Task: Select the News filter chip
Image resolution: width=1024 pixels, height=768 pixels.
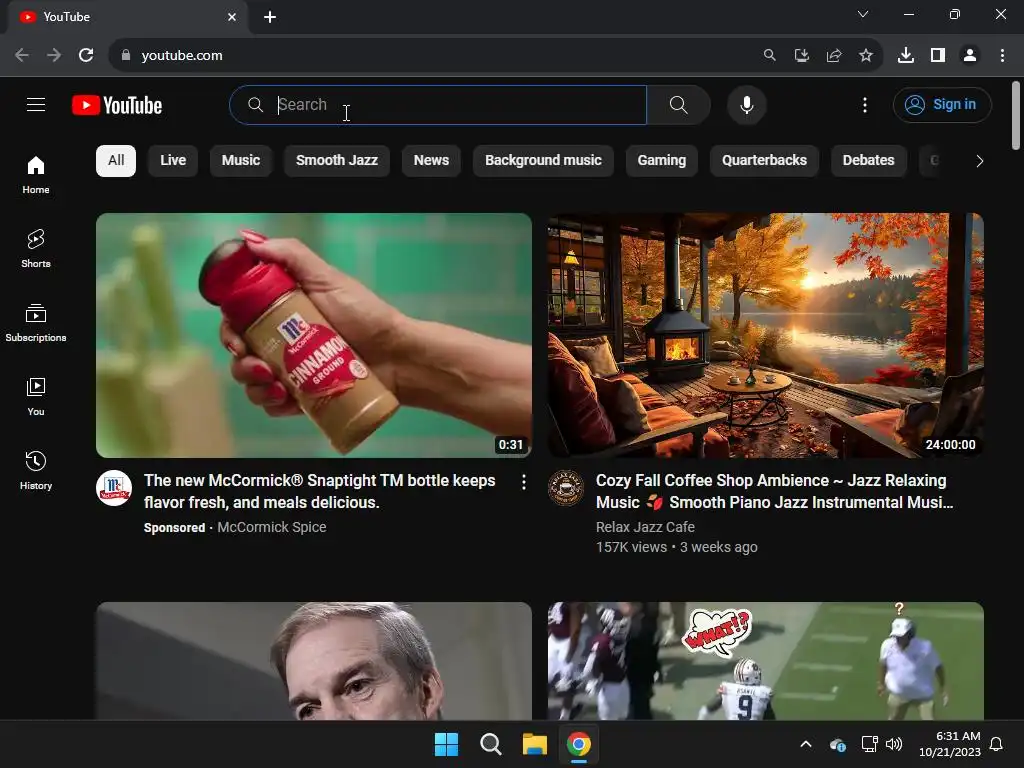Action: [x=431, y=161]
